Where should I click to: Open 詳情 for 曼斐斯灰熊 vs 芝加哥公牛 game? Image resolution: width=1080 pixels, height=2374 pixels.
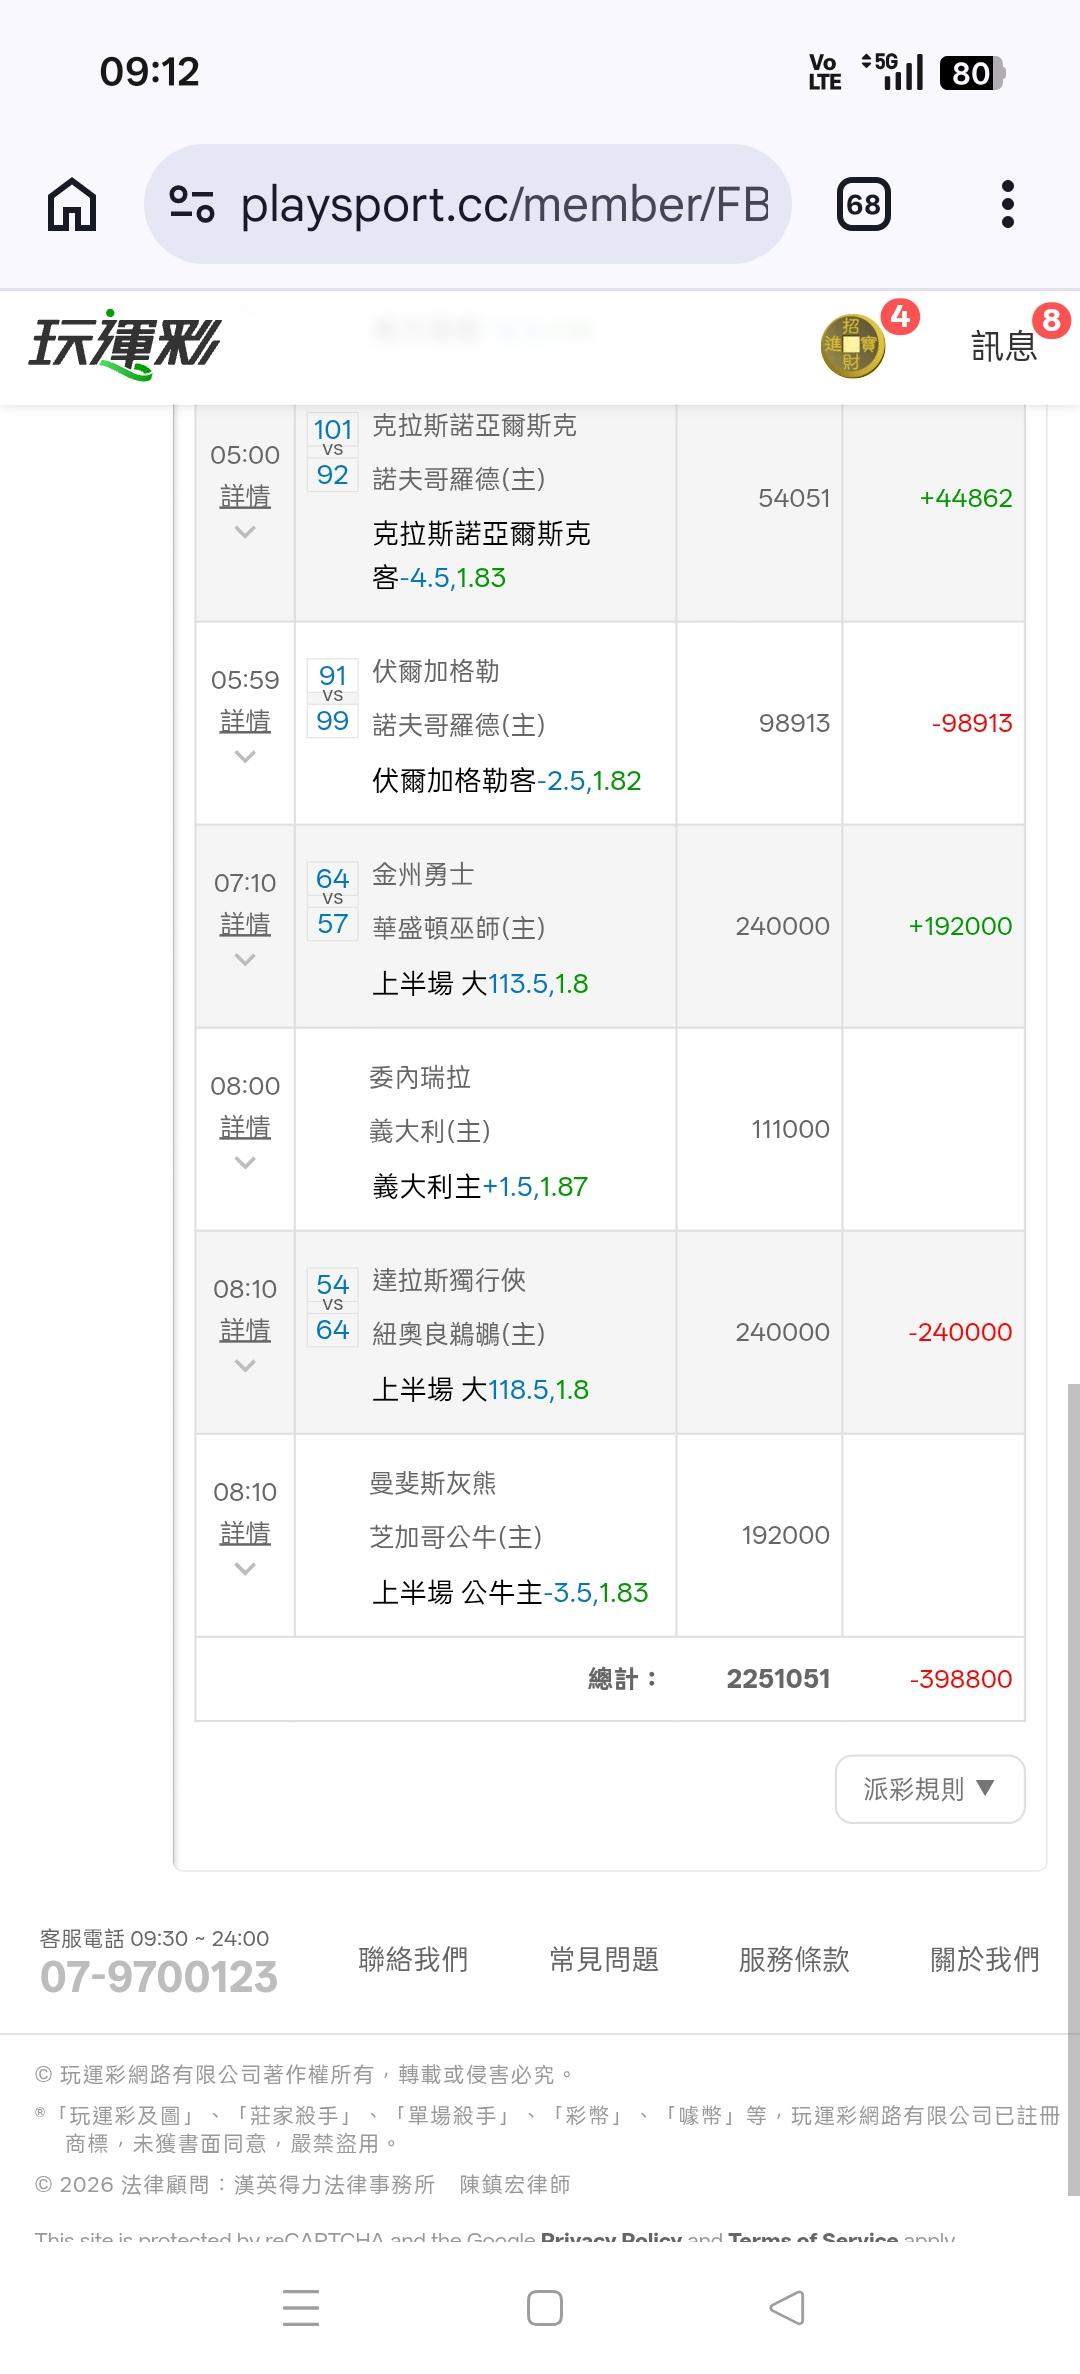point(245,1533)
